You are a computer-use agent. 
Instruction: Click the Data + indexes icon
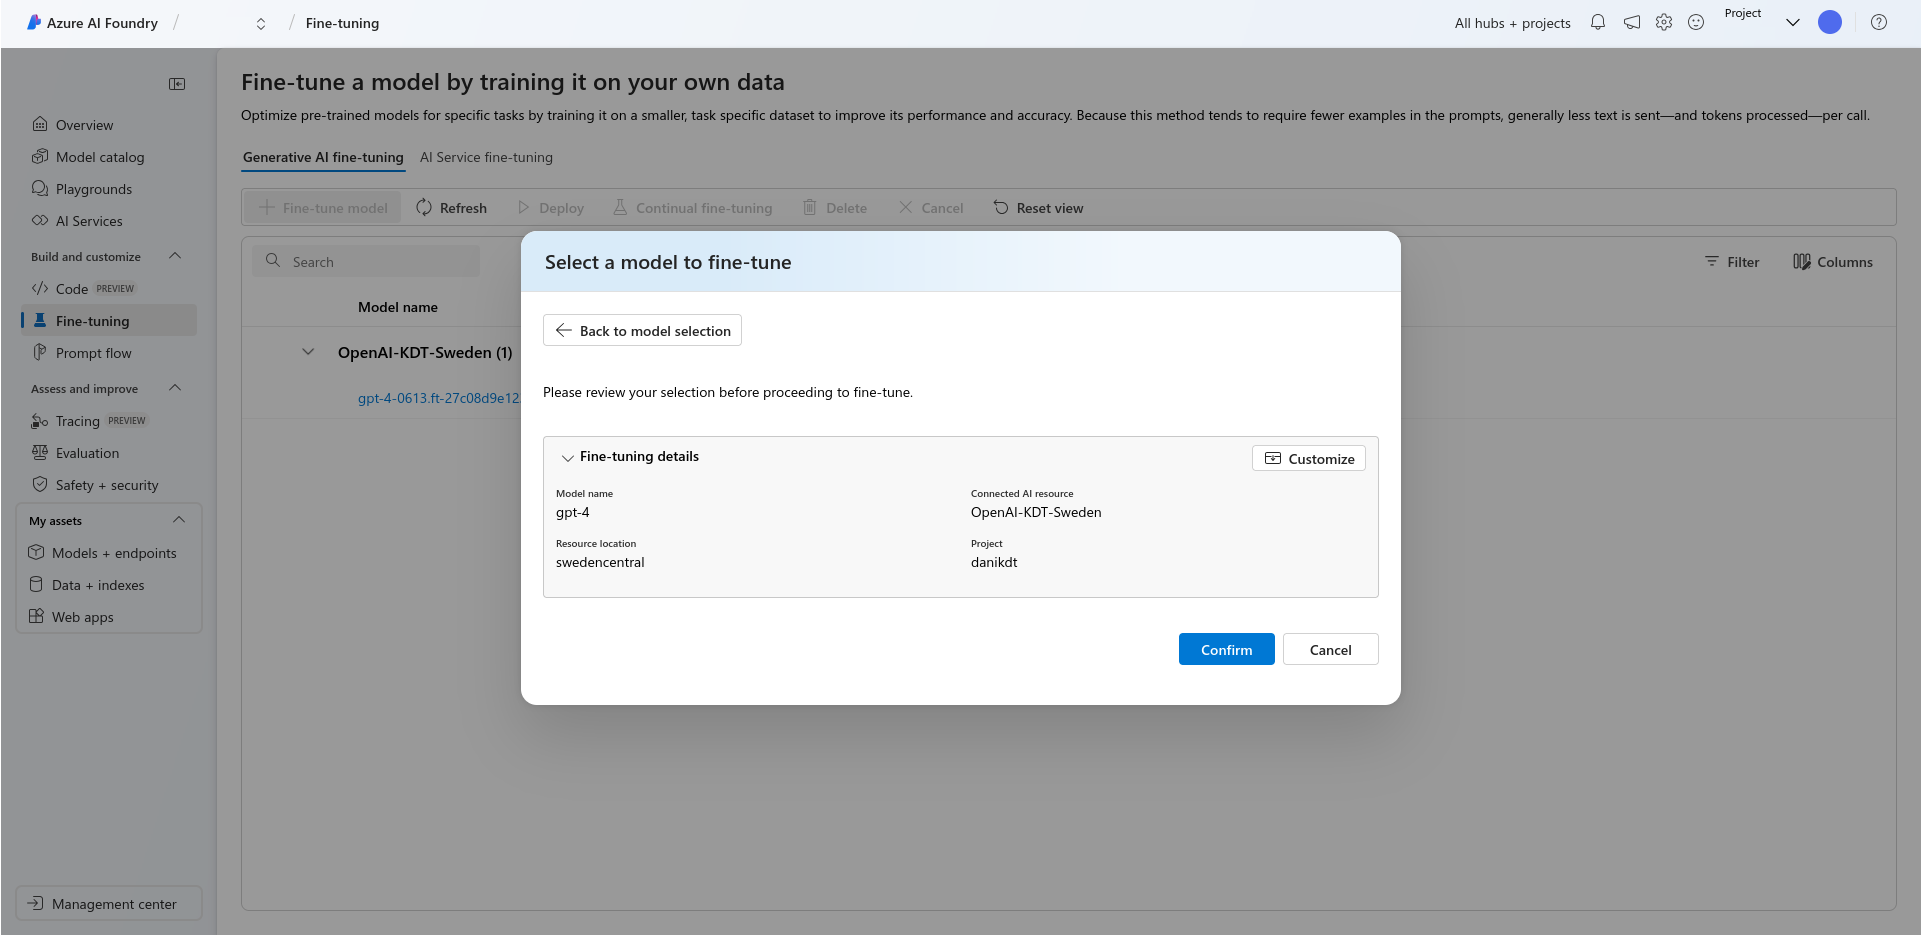36,585
